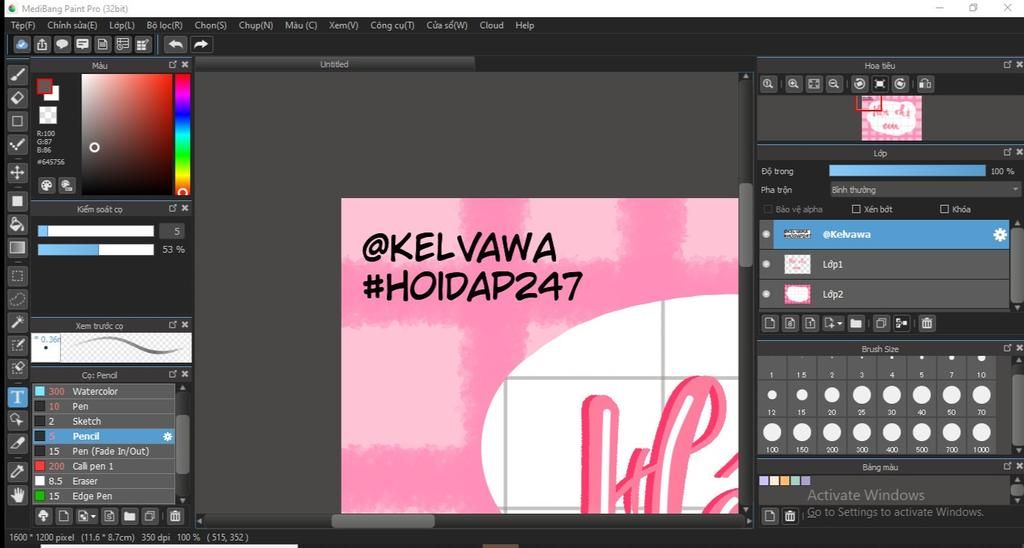This screenshot has width=1024, height=548.
Task: Select the transparent color swatch
Action: [48, 115]
